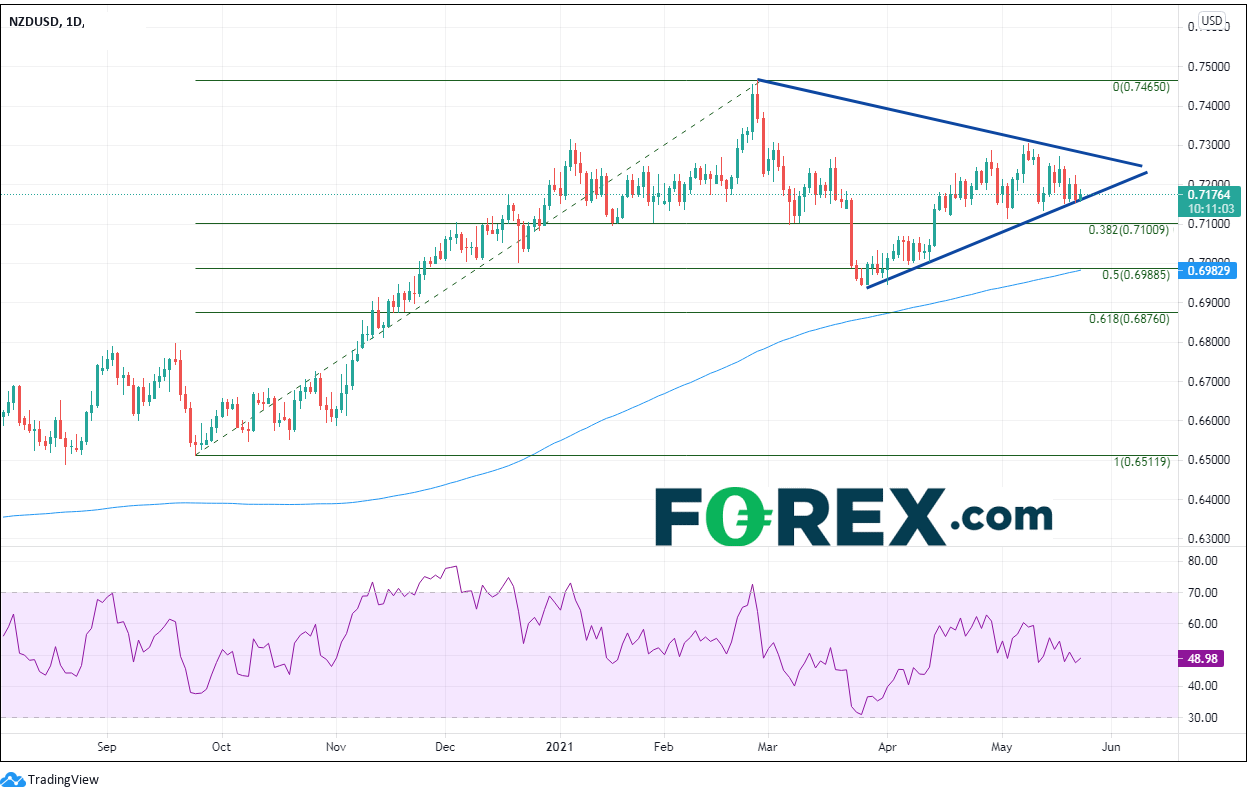Click the FOREX.com watermark logo
Image resolution: width=1253 pixels, height=798 pixels.
pyautogui.click(x=853, y=517)
